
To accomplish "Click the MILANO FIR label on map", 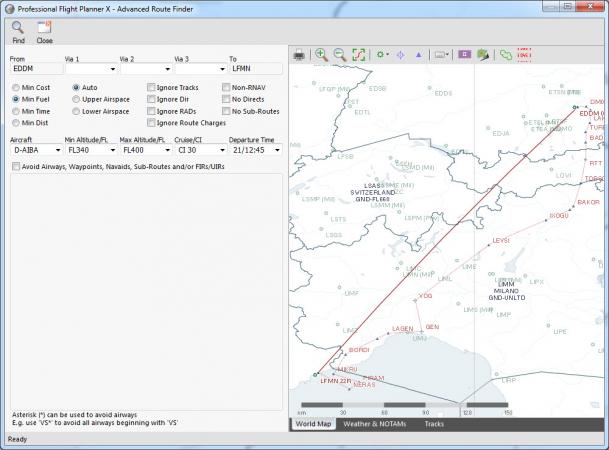I will pos(506,291).
